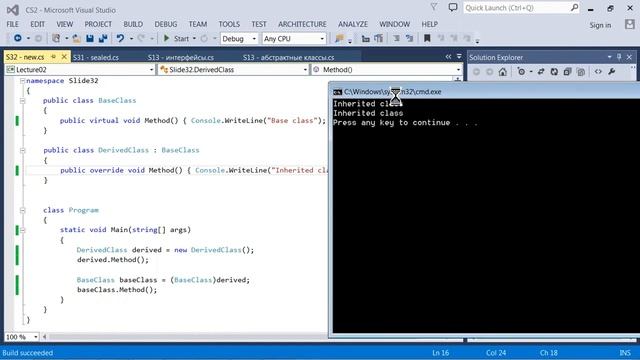This screenshot has height=360, width=640.
Task: Collapse the BaseClass code region
Action: (22, 100)
